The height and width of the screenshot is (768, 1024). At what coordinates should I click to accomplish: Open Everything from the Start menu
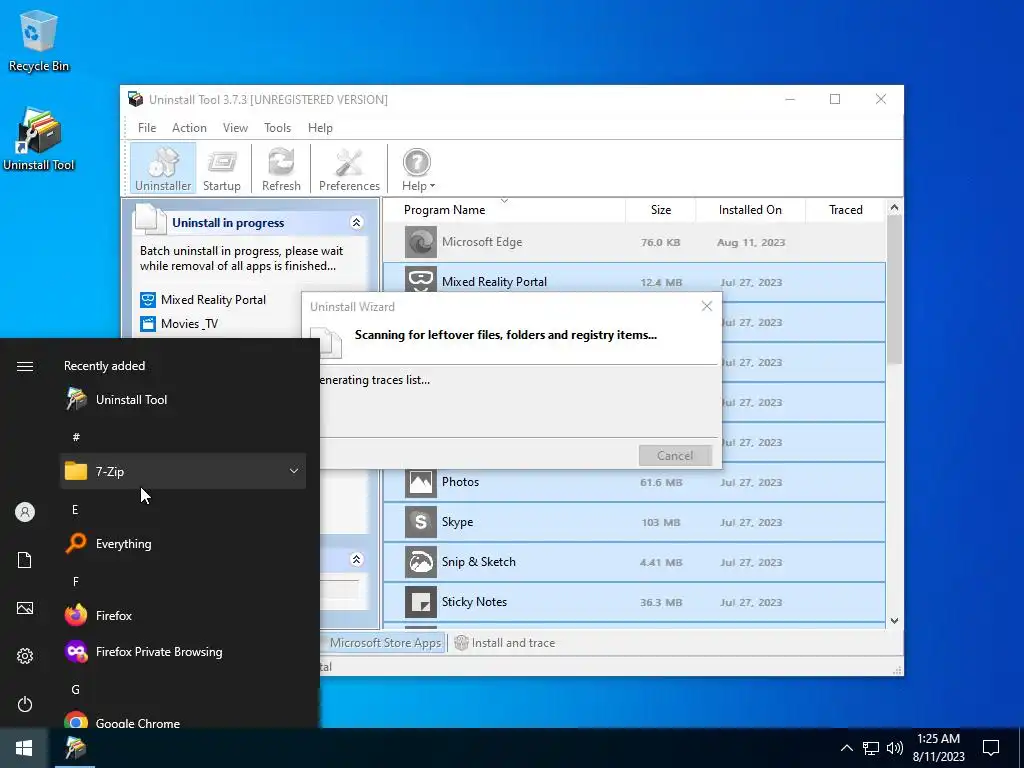point(183,543)
